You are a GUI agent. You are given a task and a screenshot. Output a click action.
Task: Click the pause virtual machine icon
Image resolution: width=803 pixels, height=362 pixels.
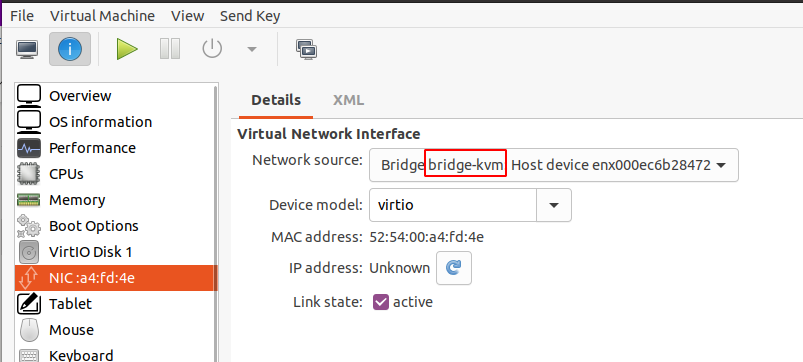pos(170,49)
